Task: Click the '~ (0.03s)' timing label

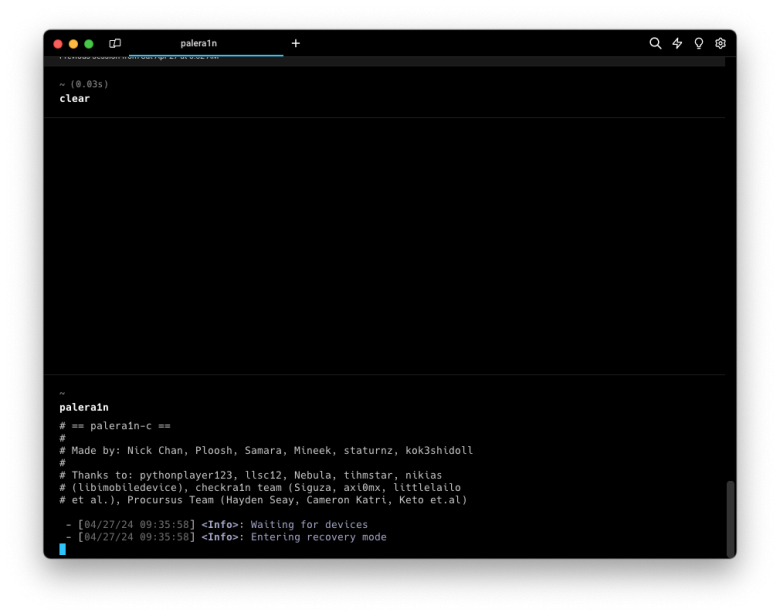Action: (84, 84)
